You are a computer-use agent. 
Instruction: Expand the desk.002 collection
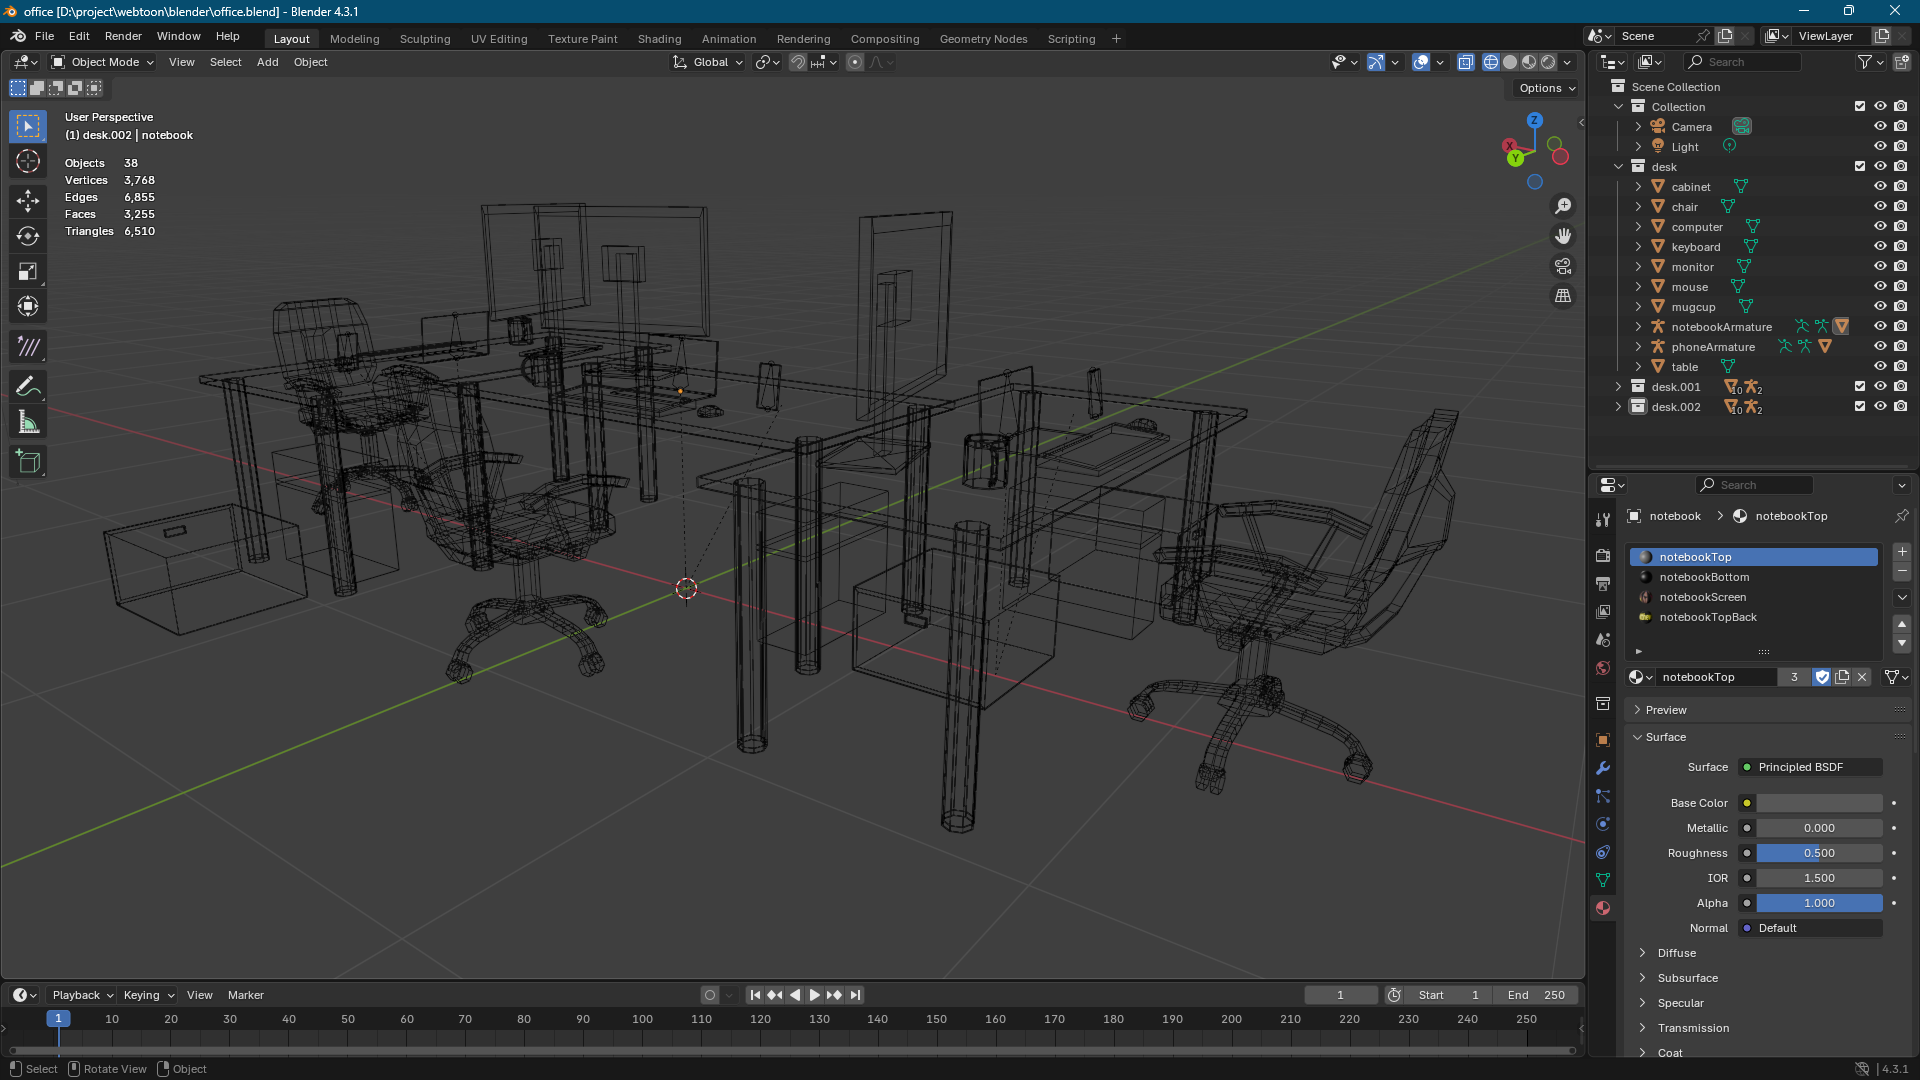(1618, 407)
